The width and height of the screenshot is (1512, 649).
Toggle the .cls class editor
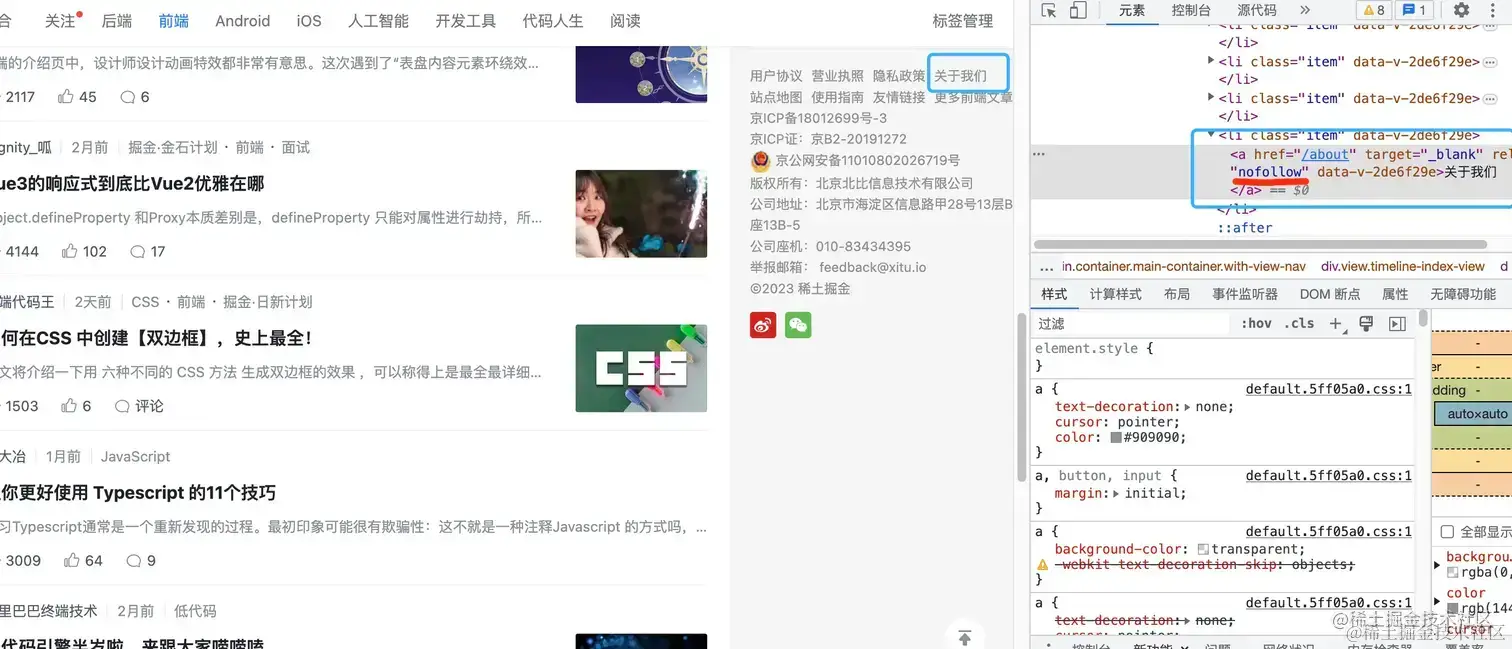(1299, 323)
